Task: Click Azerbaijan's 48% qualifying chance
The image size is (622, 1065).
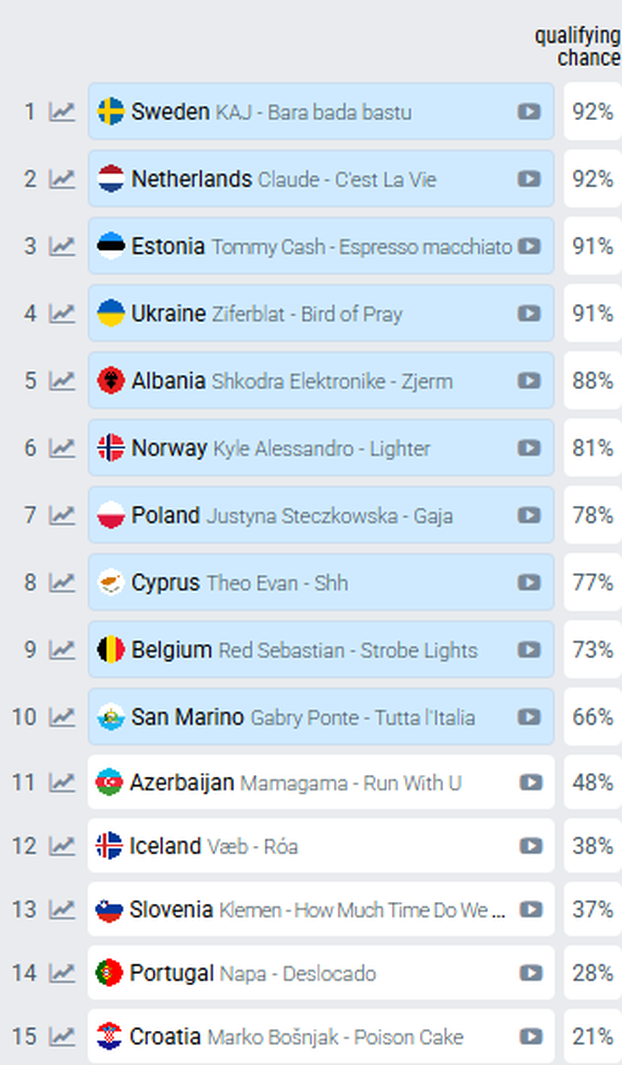Action: point(592,782)
